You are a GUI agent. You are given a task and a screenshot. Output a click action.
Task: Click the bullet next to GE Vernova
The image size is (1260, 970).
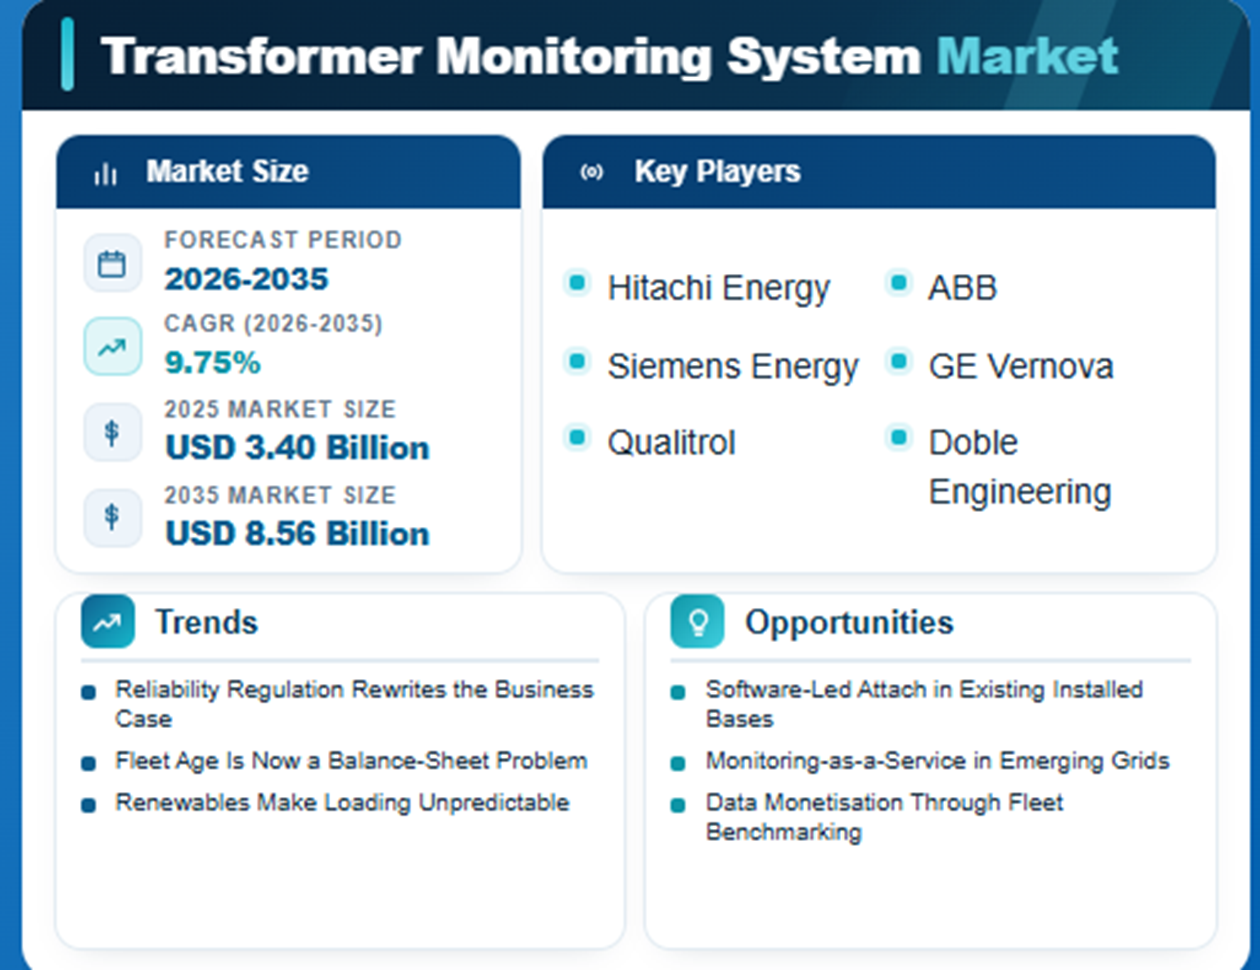point(899,361)
